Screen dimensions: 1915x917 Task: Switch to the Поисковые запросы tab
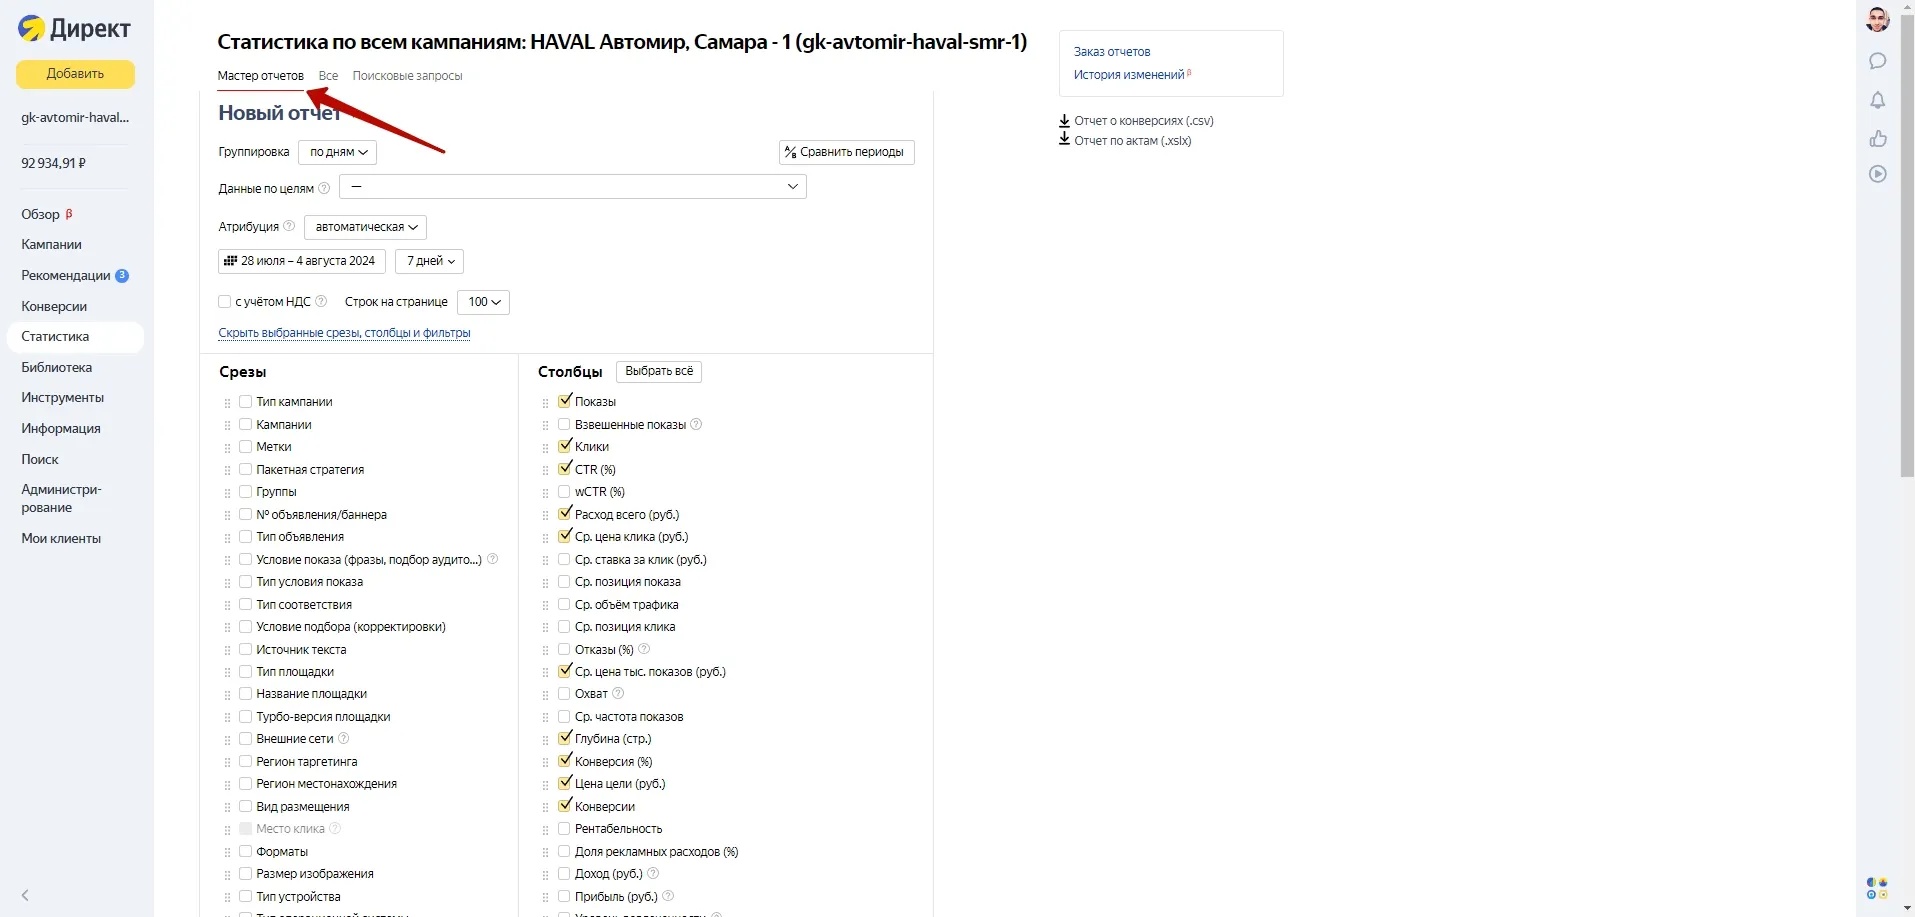(x=407, y=76)
